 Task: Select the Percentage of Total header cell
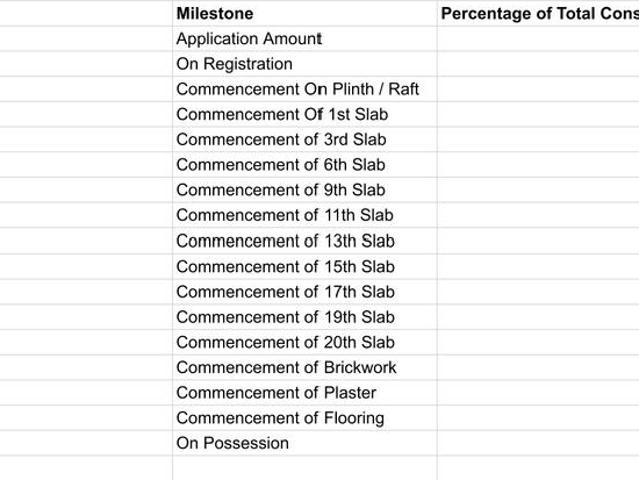click(538, 13)
